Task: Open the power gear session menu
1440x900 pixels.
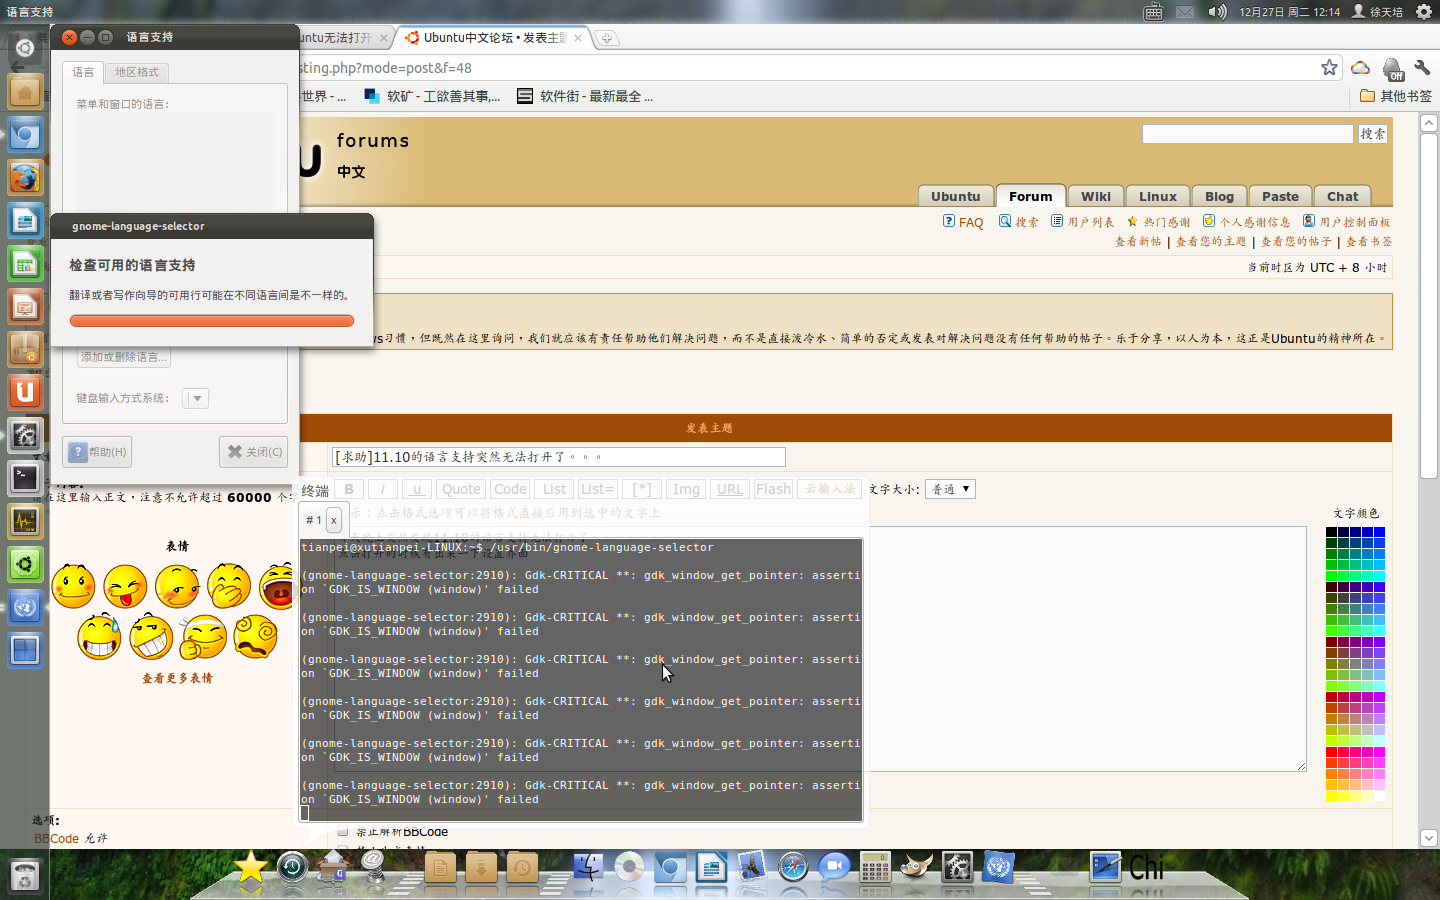Action: (x=1424, y=12)
